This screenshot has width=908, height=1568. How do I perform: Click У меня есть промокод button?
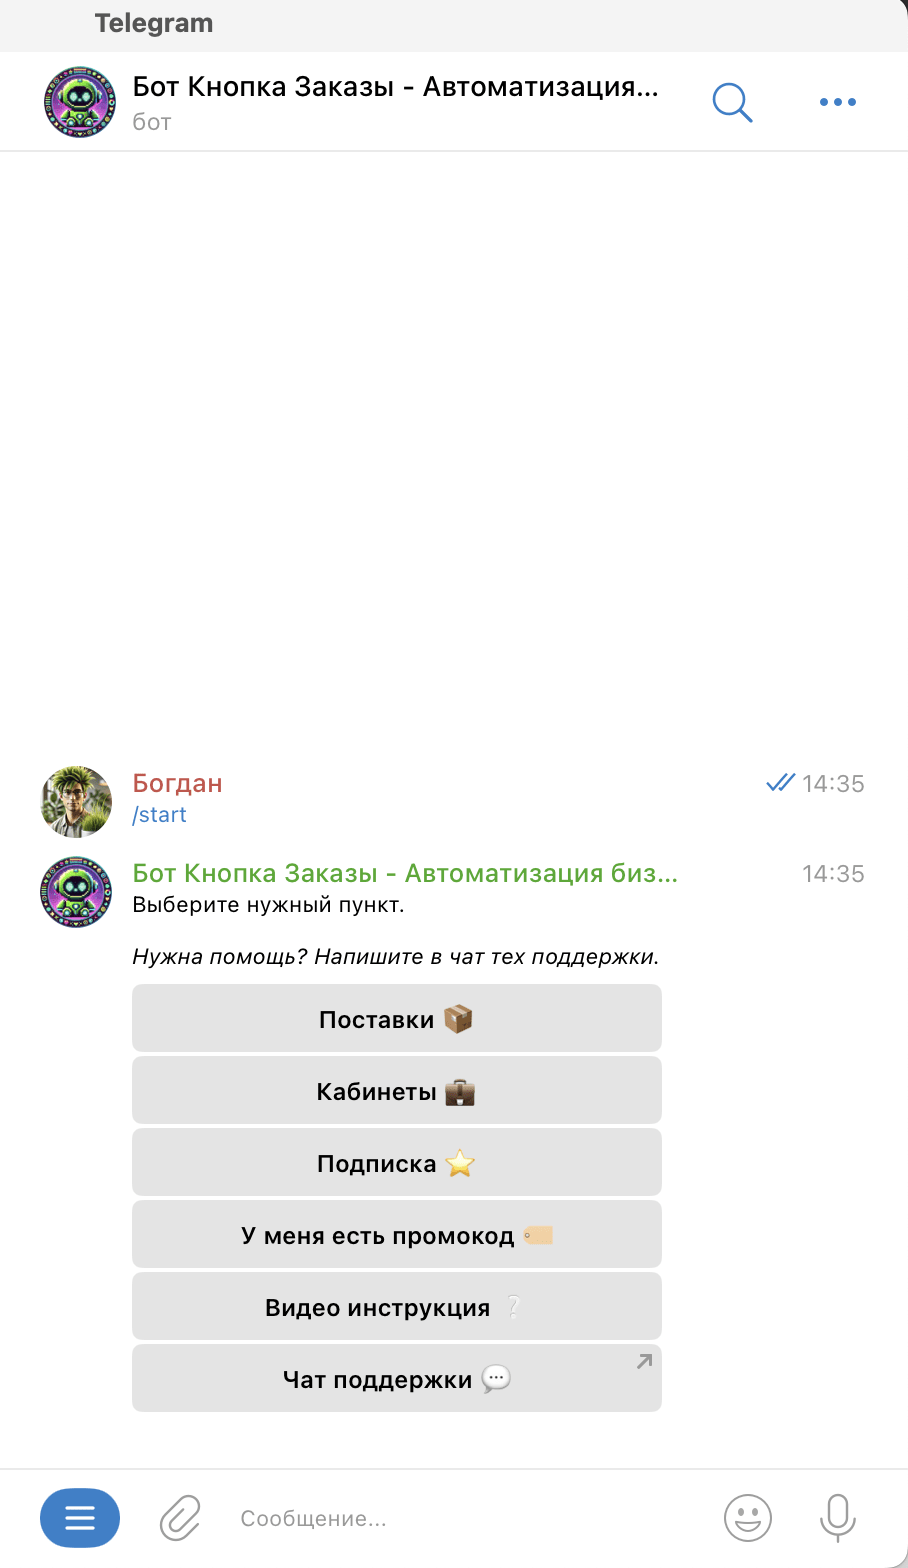pyautogui.click(x=397, y=1234)
